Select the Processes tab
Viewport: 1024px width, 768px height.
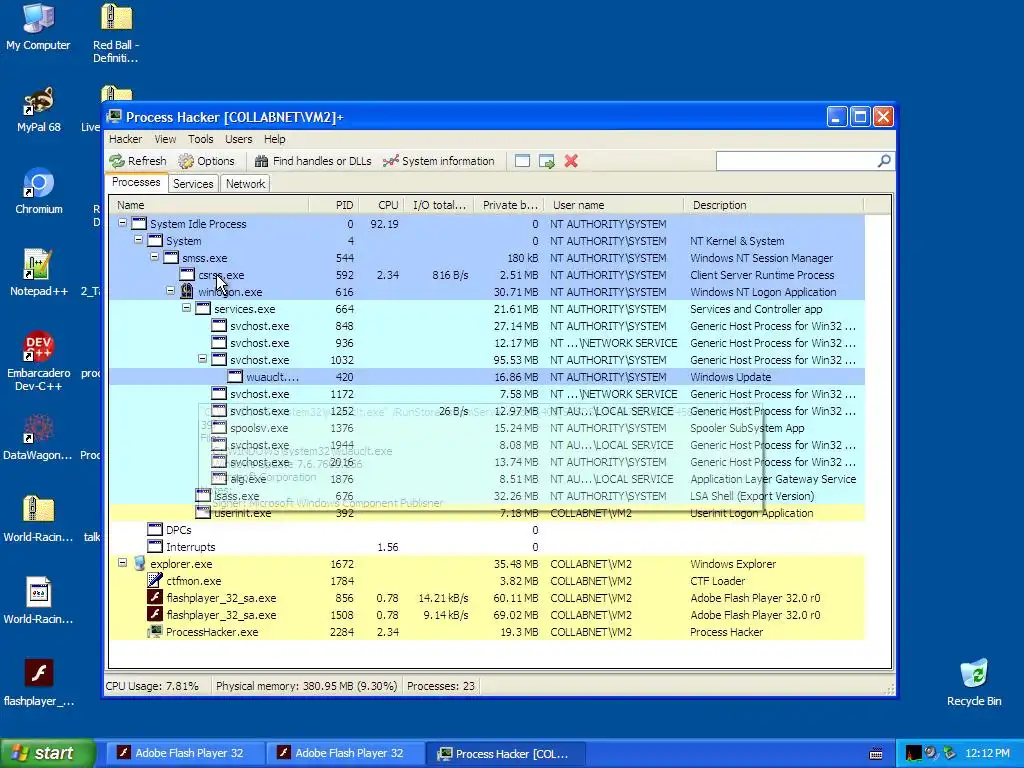pyautogui.click(x=136, y=182)
